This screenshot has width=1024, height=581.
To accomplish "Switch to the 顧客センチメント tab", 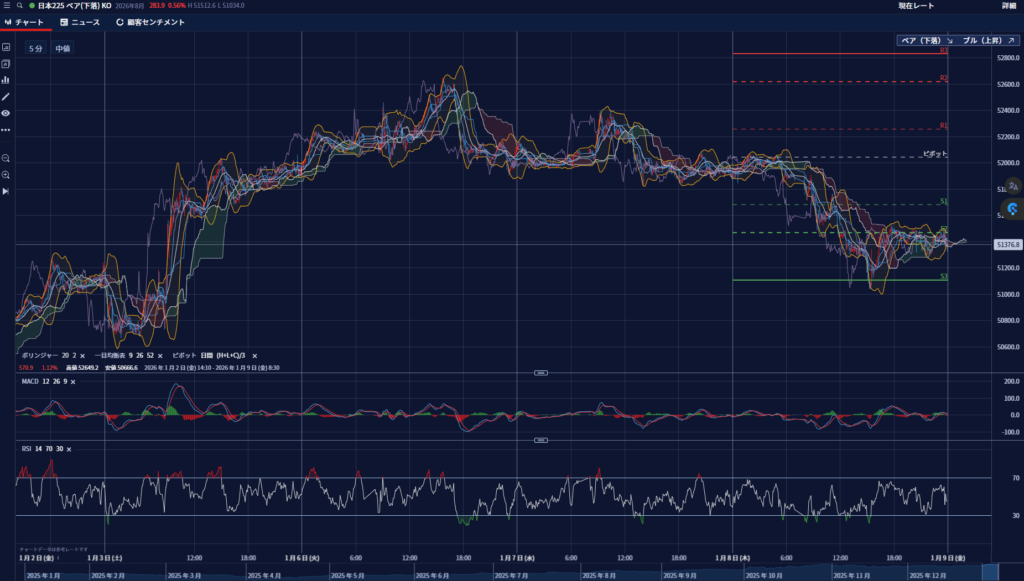I will [x=150, y=22].
